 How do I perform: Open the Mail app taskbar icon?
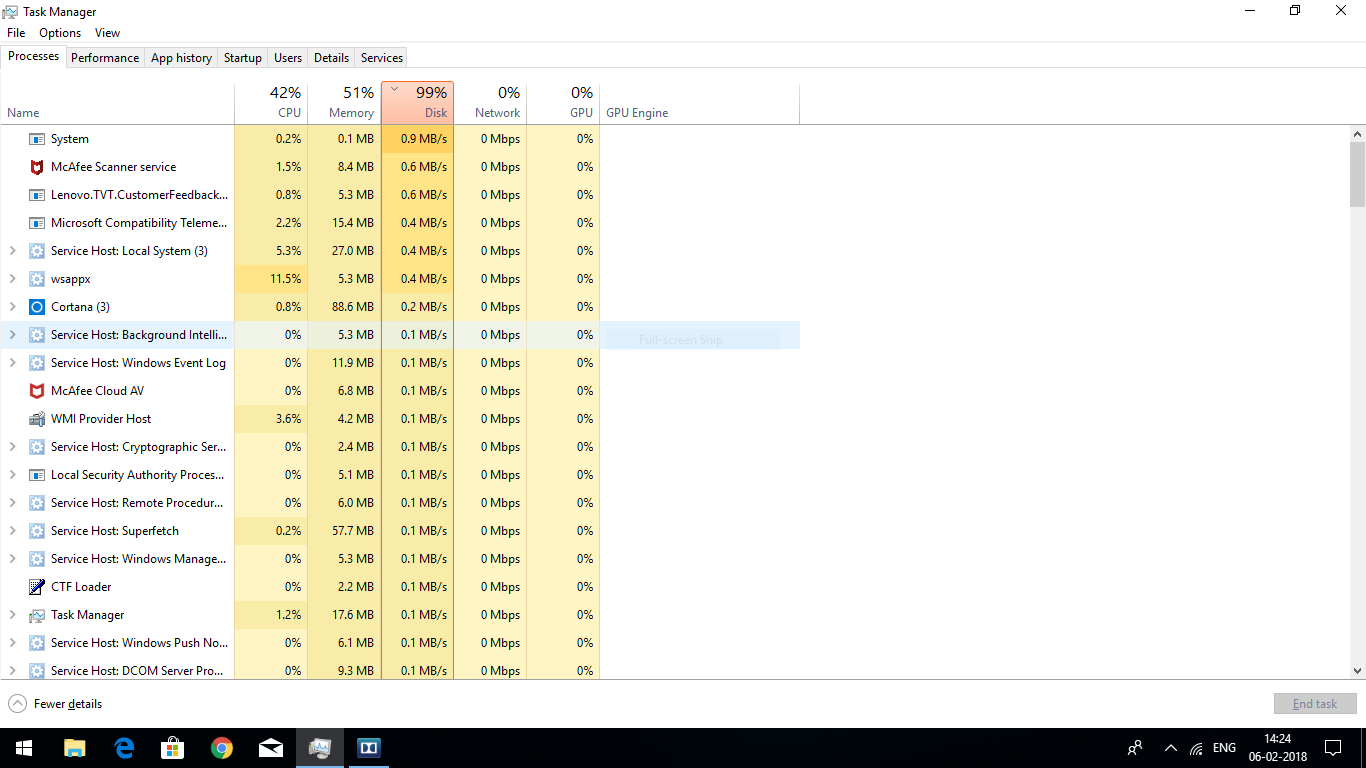click(271, 747)
